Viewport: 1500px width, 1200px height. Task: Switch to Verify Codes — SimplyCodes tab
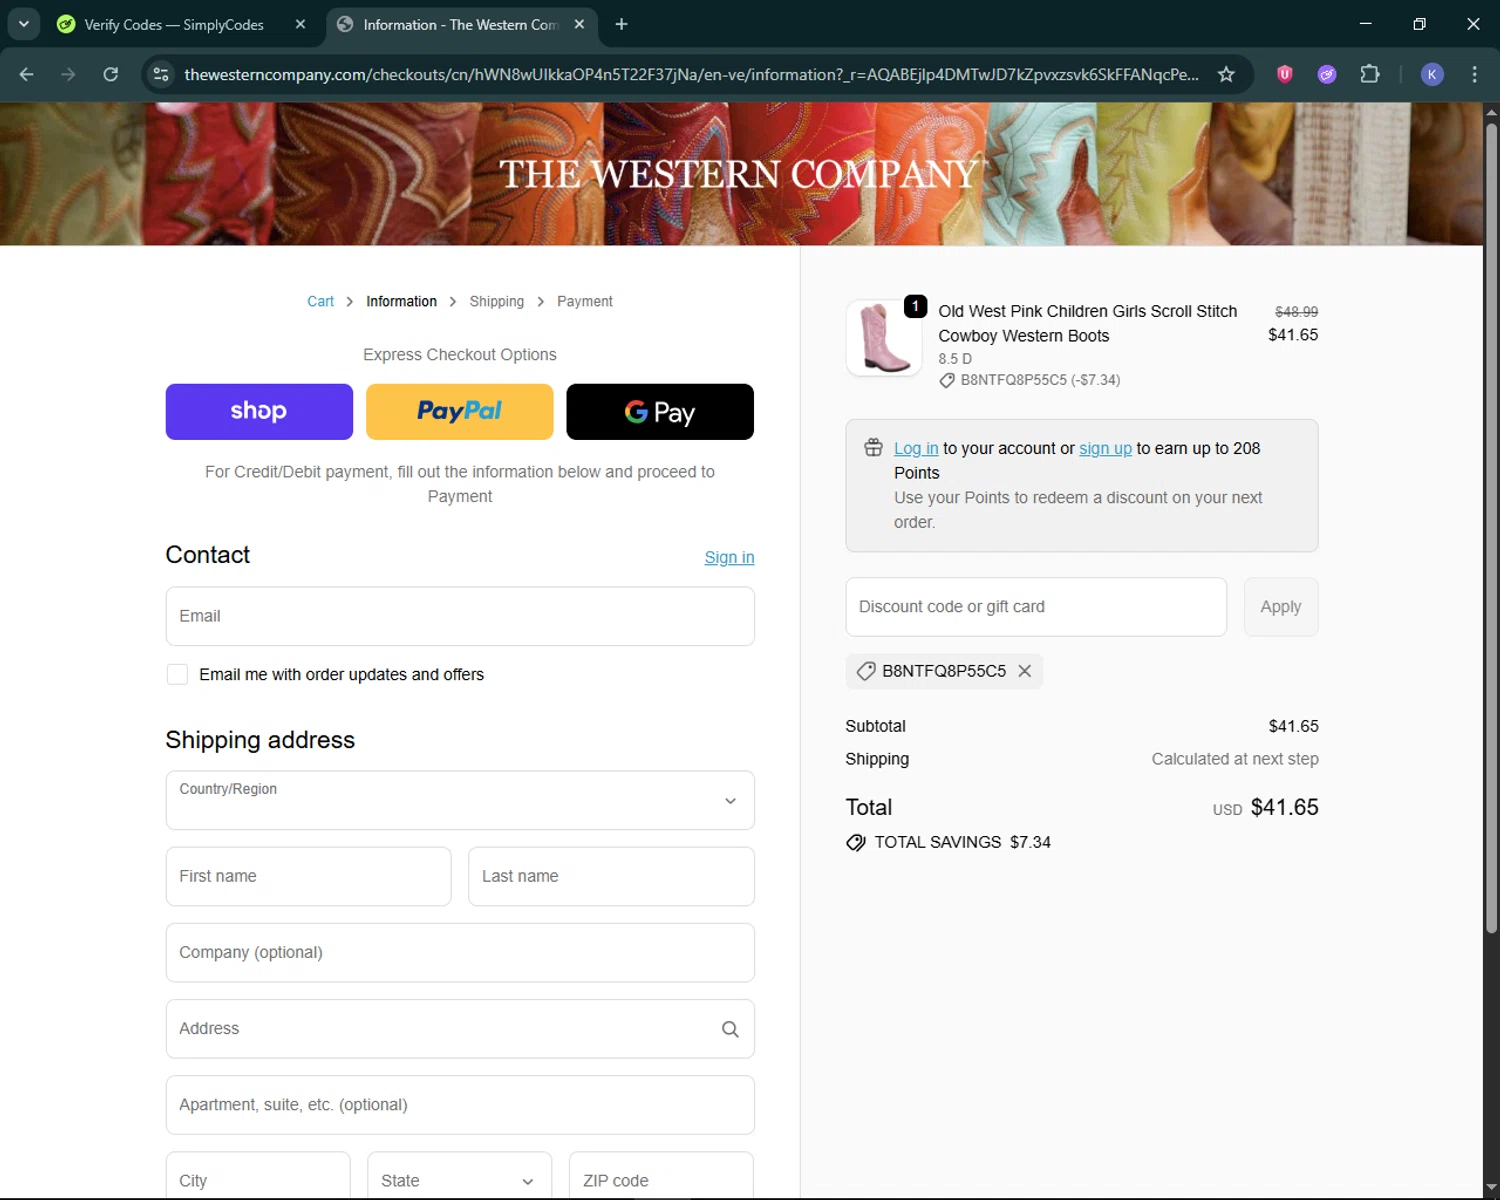[174, 24]
